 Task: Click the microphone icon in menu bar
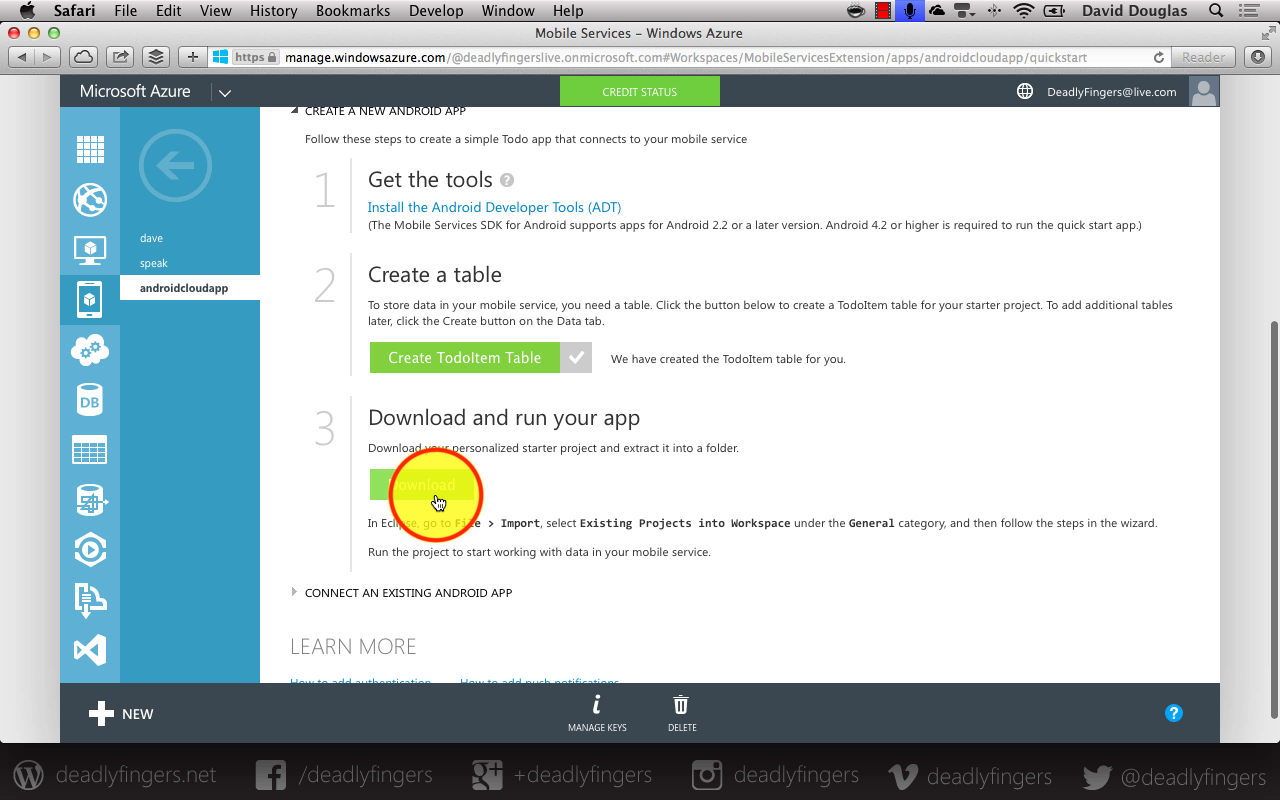910,11
